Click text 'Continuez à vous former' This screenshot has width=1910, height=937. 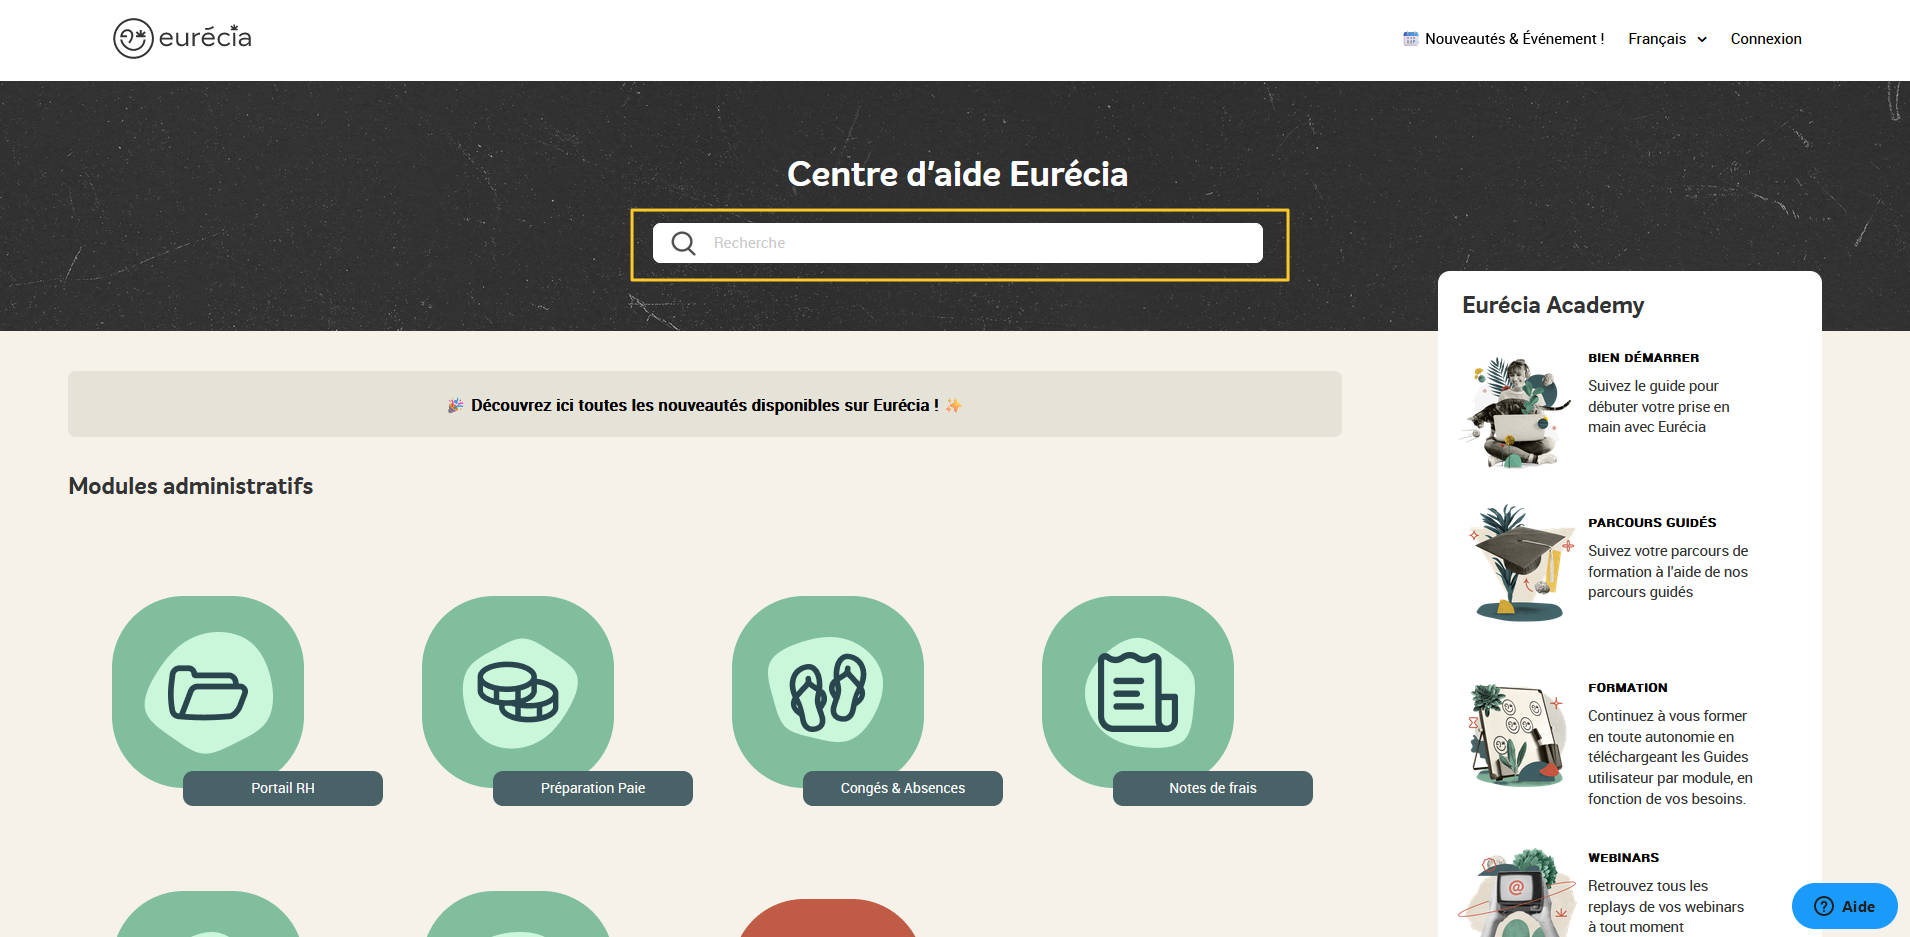coord(1670,757)
